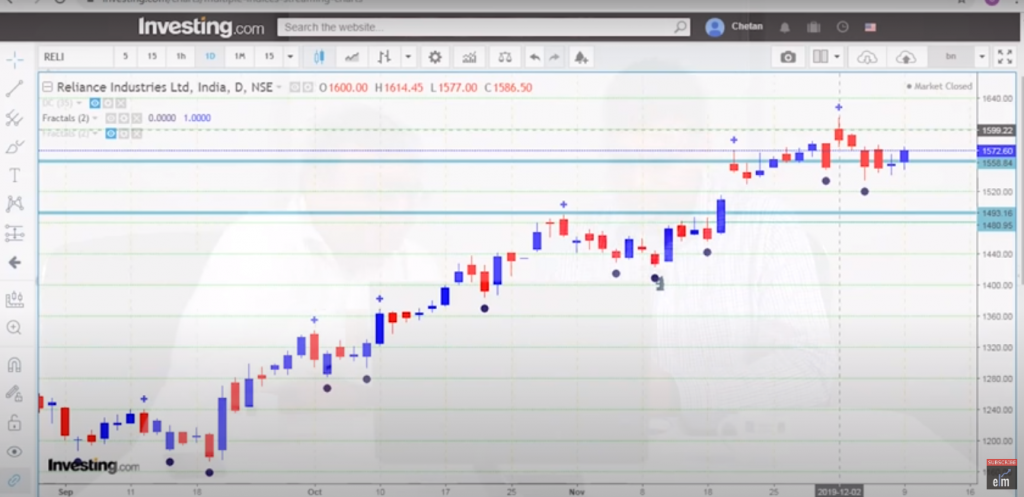
Task: Redo the chart action
Action: tap(554, 57)
